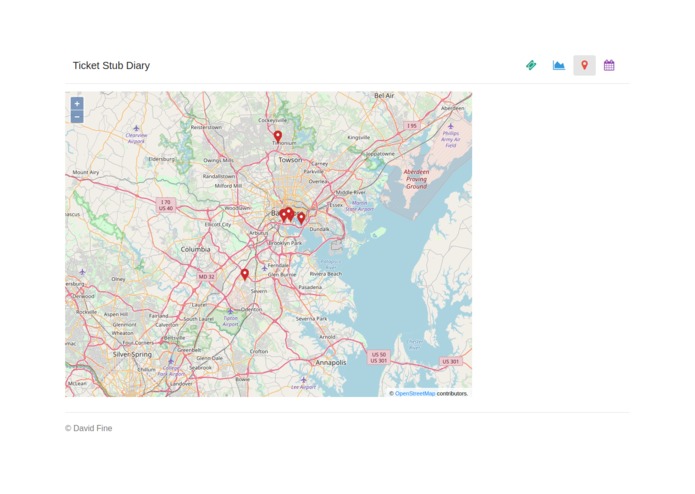The width and height of the screenshot is (695, 494).
Task: Click the David Fine copyright text
Action: [x=89, y=428]
